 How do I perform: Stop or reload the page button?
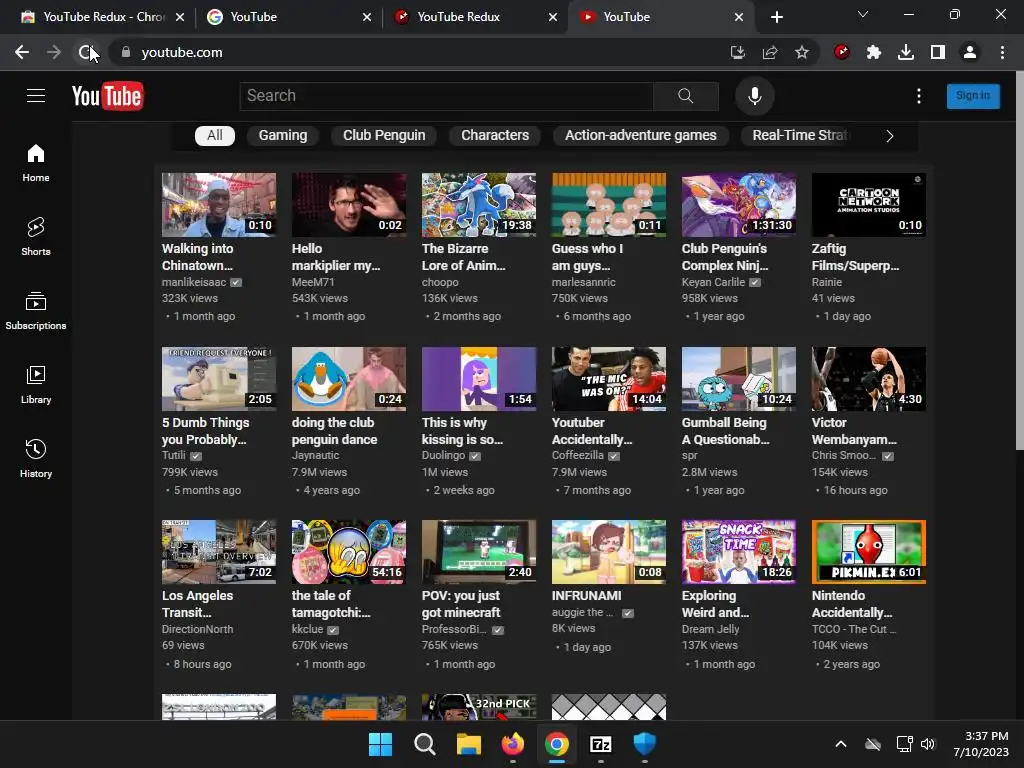click(x=86, y=52)
